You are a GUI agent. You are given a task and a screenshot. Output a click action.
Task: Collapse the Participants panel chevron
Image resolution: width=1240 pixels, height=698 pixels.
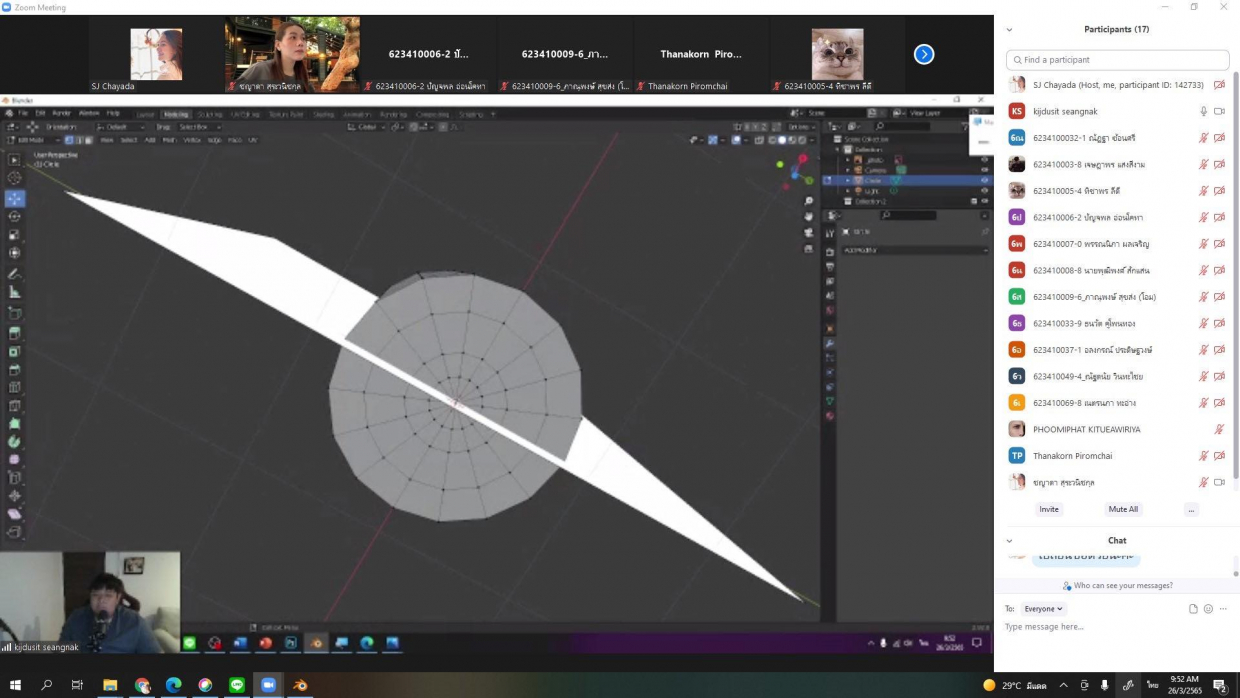coord(1009,30)
